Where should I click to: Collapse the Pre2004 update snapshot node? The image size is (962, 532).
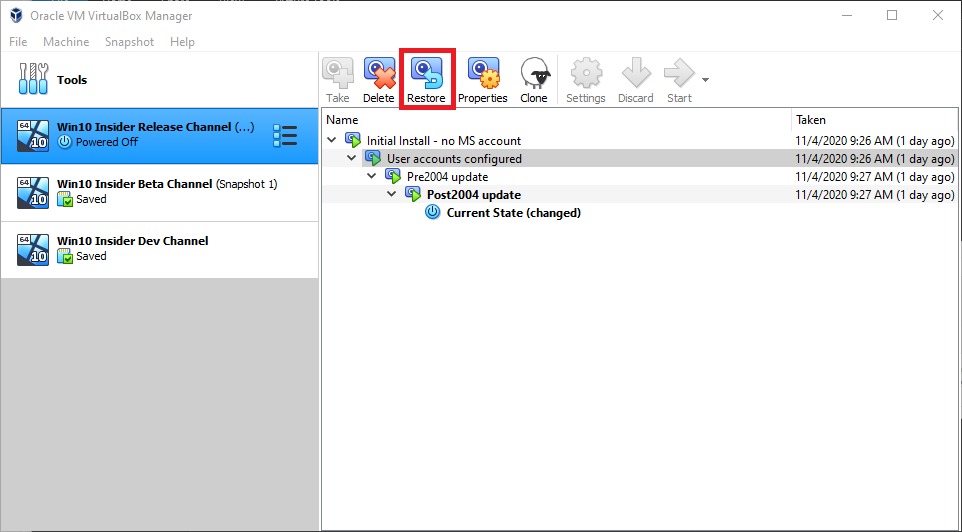372,177
